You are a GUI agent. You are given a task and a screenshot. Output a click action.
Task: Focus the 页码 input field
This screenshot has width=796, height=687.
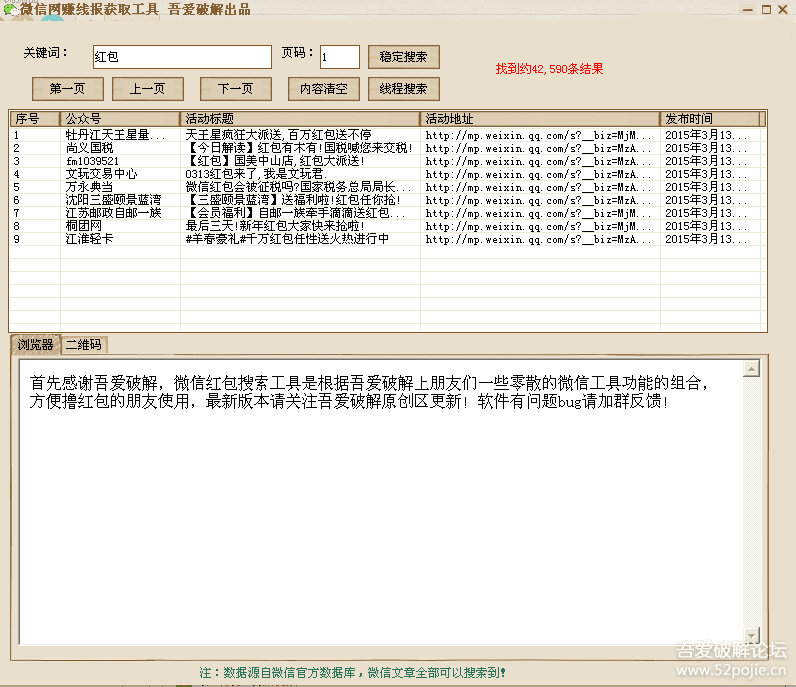click(x=340, y=57)
